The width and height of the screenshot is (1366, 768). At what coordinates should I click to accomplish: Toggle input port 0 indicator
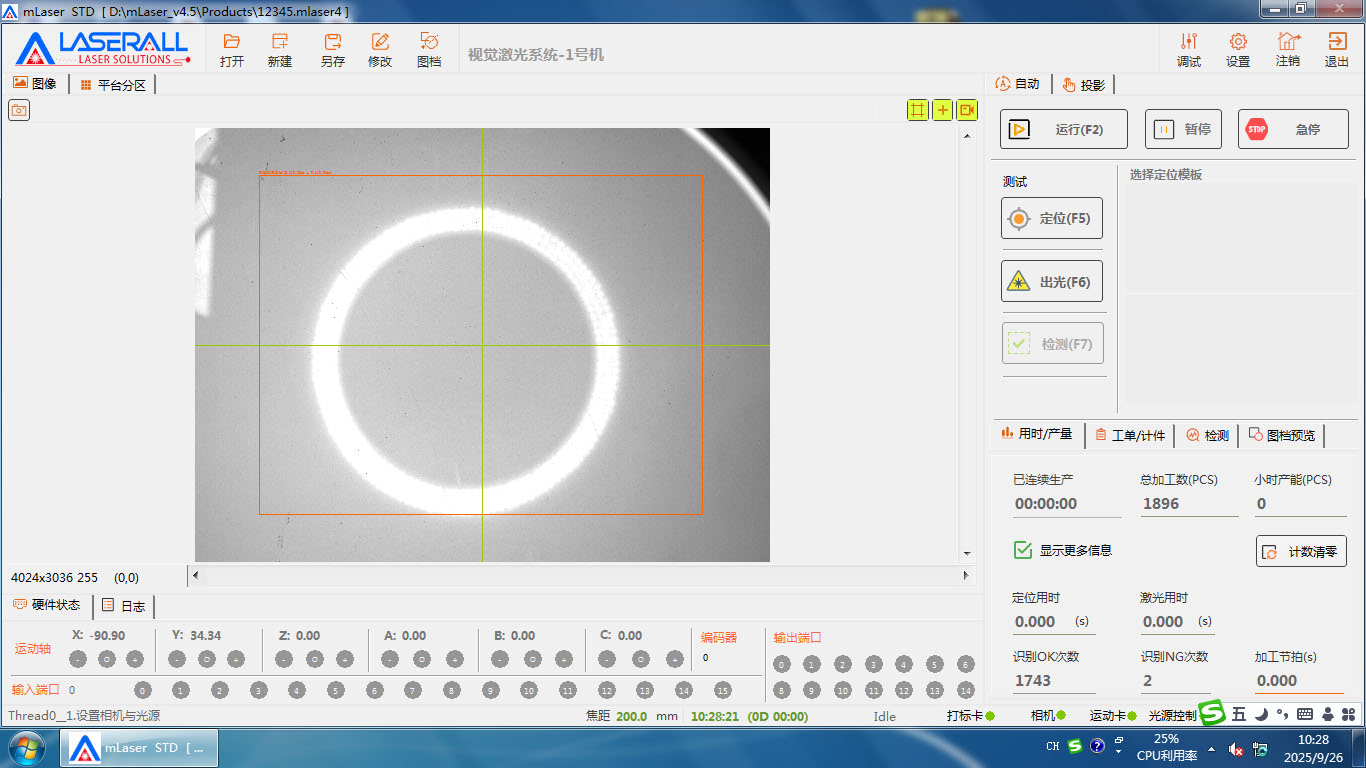[143, 690]
